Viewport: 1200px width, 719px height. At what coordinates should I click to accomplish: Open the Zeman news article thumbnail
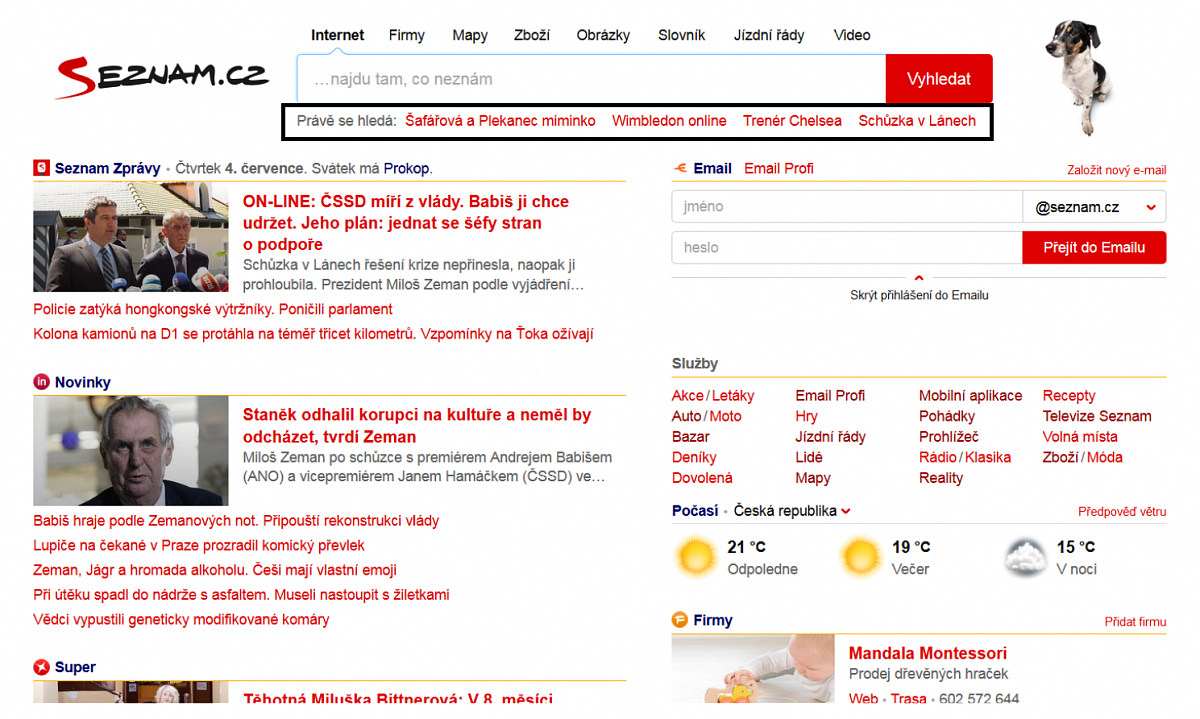click(131, 451)
